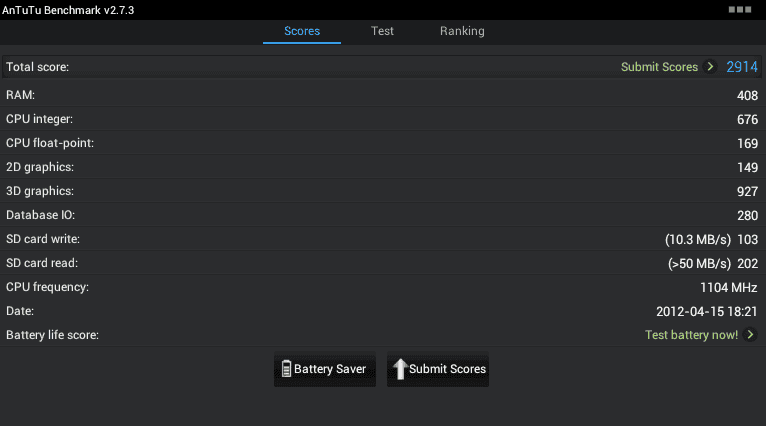Switch to the Test tab

pos(382,31)
